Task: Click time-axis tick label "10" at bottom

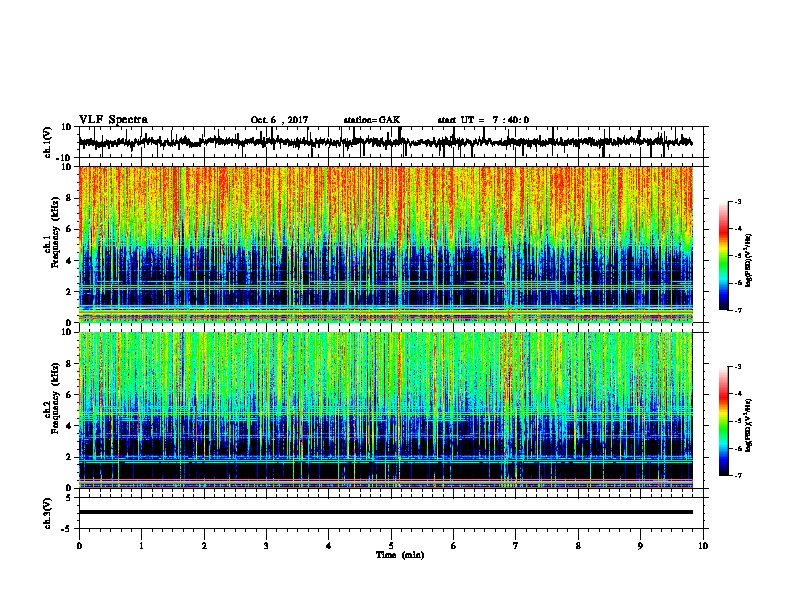Action: tap(703, 546)
